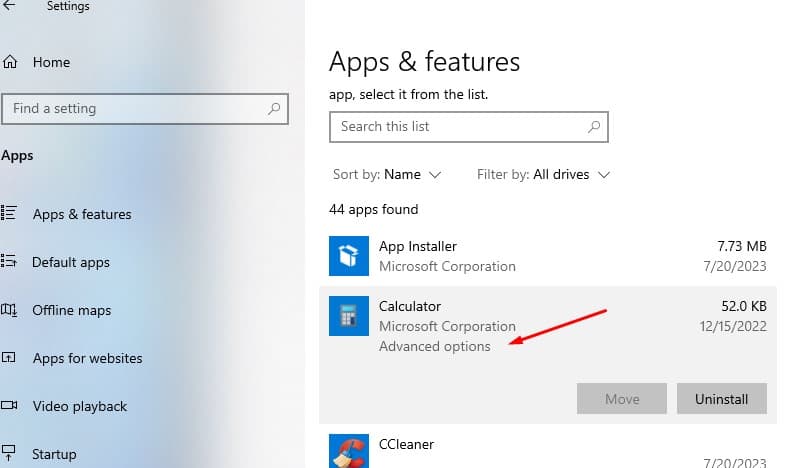The image size is (809, 468).
Task: Click the back arrow in Settings
Action: [x=9, y=6]
